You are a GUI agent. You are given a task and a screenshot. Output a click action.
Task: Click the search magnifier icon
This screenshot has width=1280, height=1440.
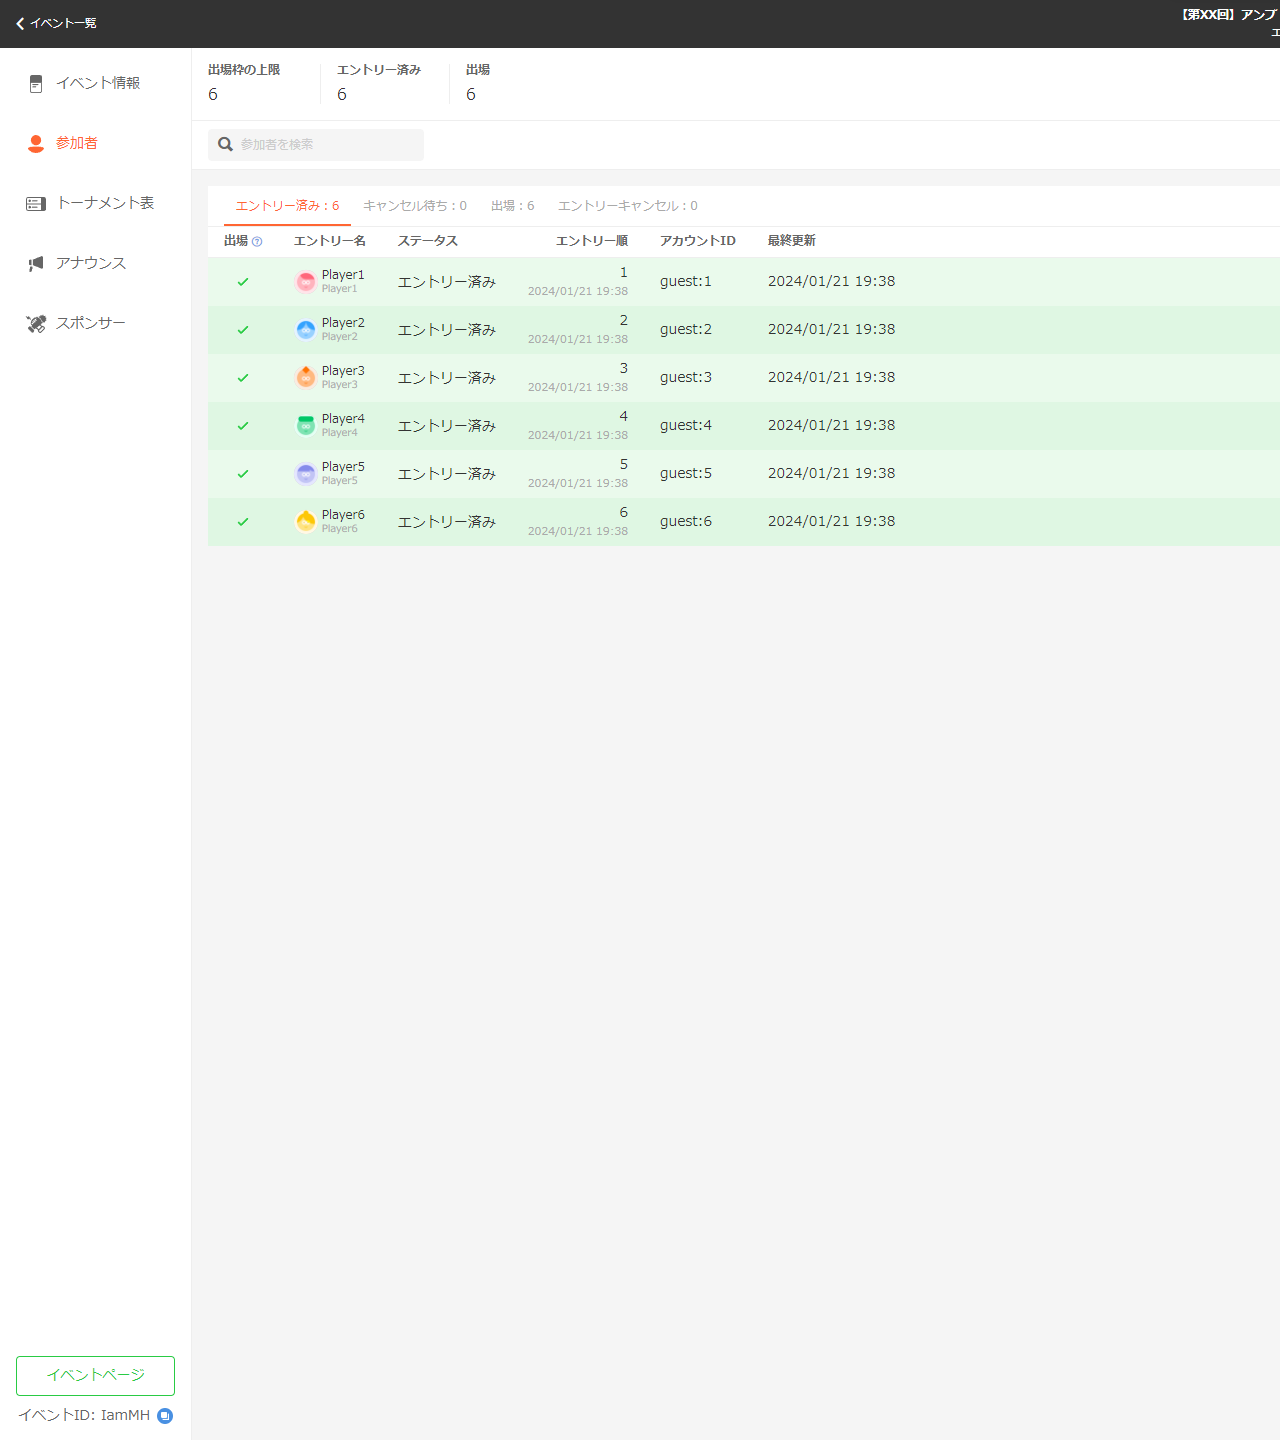coord(226,145)
